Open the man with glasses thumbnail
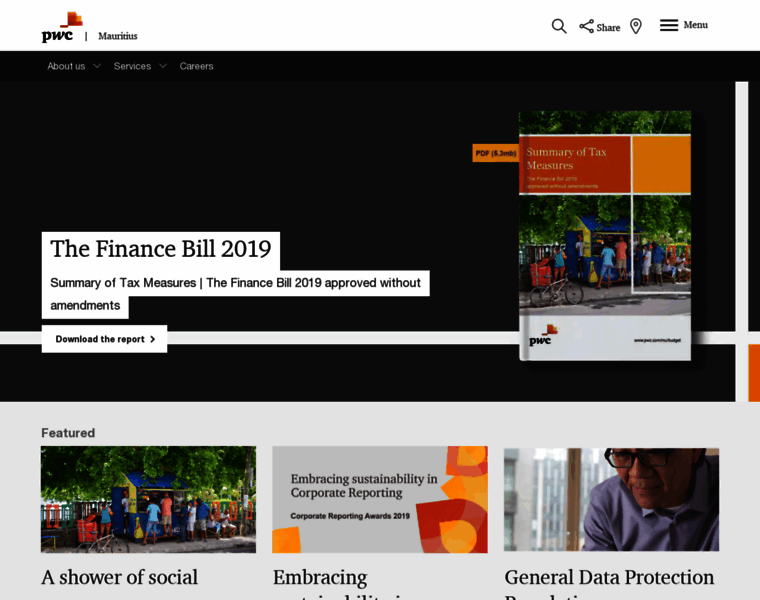The width and height of the screenshot is (760, 600). 611,499
